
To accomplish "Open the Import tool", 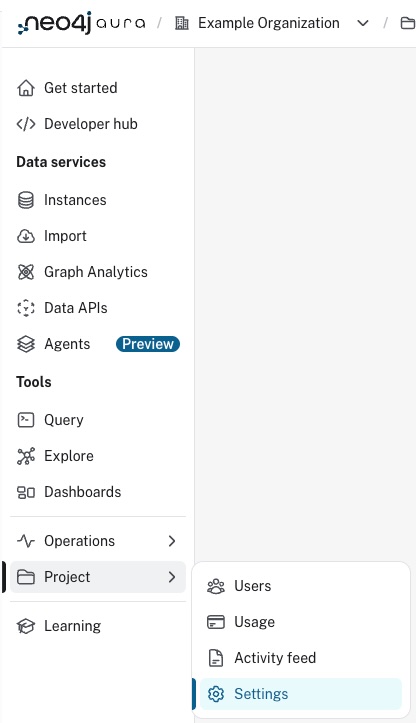I will pyautogui.click(x=98, y=236).
